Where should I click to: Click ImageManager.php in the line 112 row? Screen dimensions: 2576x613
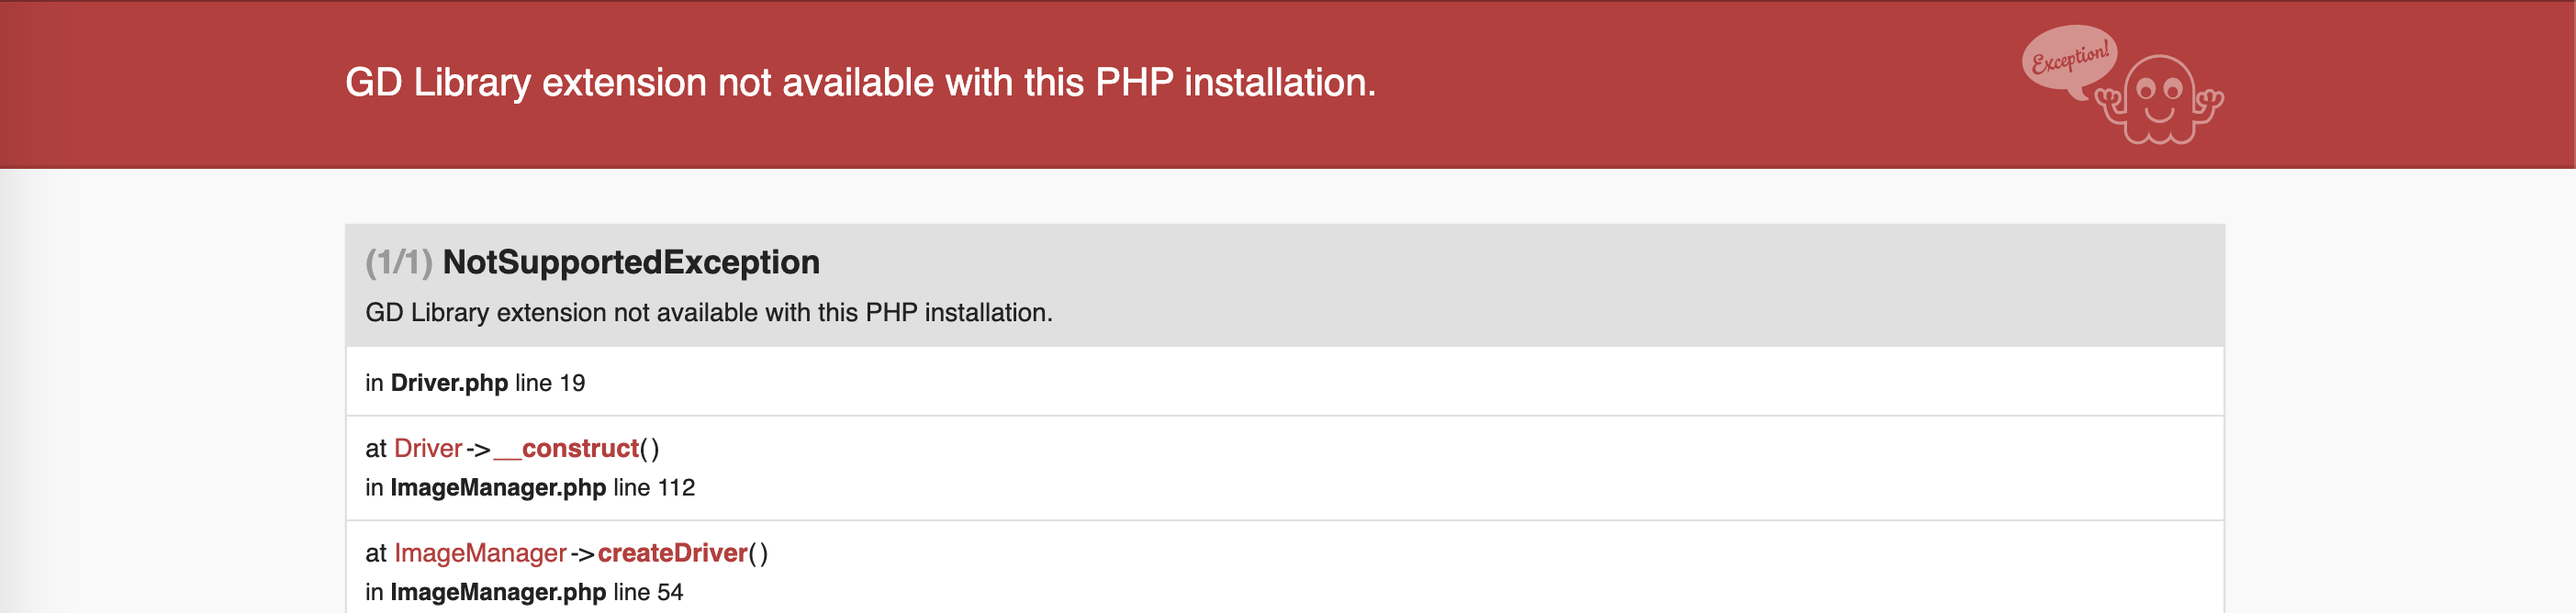(498, 487)
